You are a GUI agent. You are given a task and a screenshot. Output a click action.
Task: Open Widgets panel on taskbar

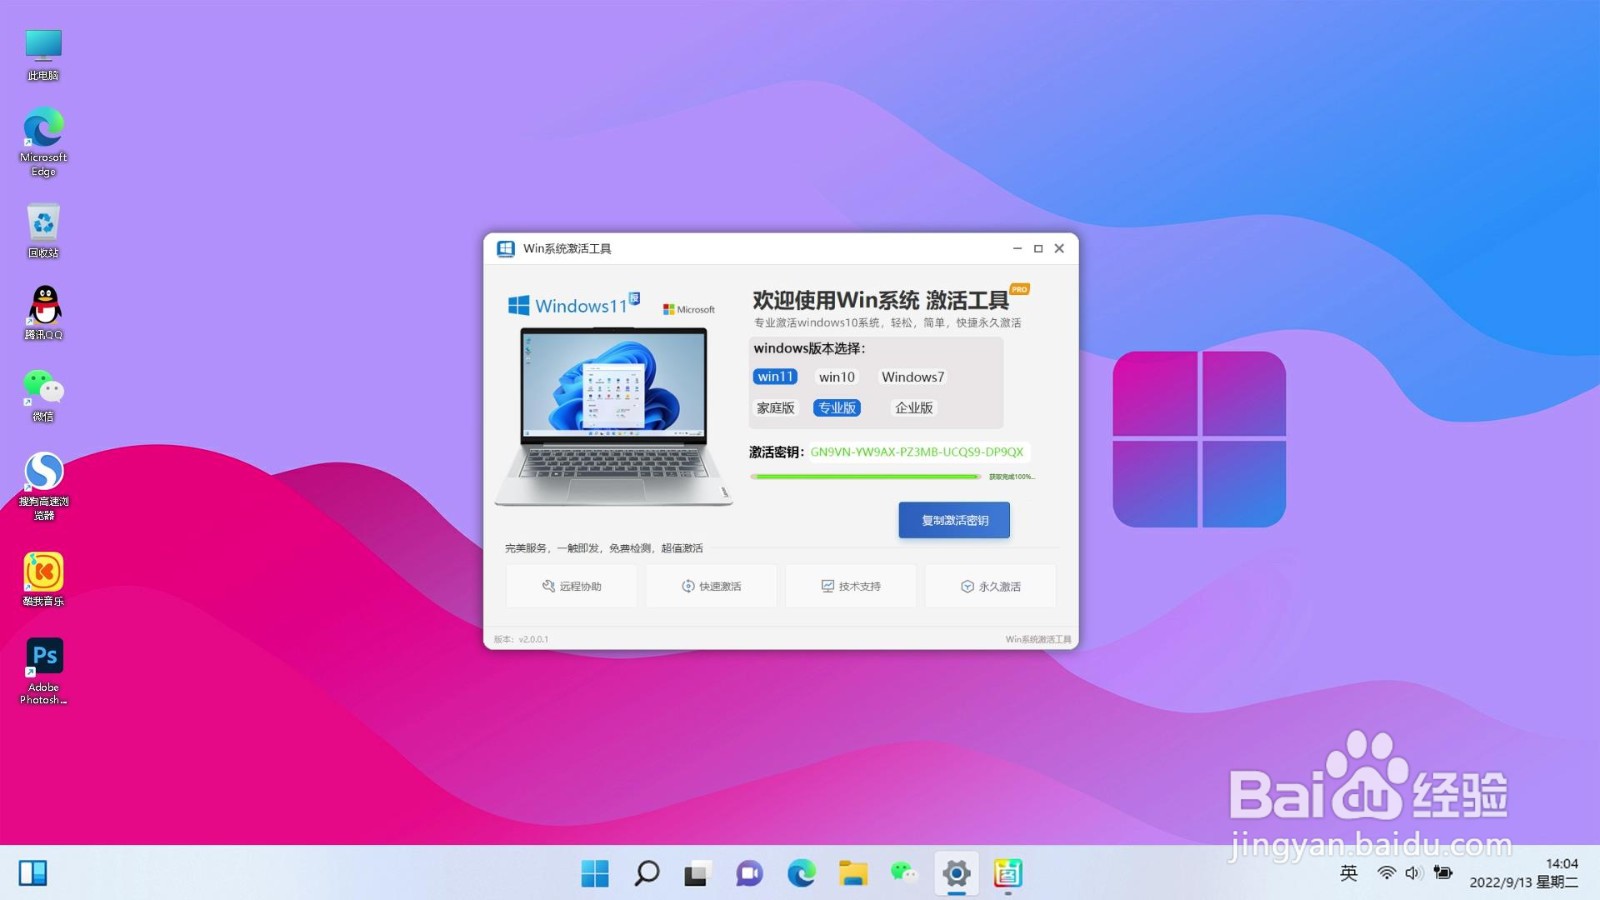click(33, 873)
